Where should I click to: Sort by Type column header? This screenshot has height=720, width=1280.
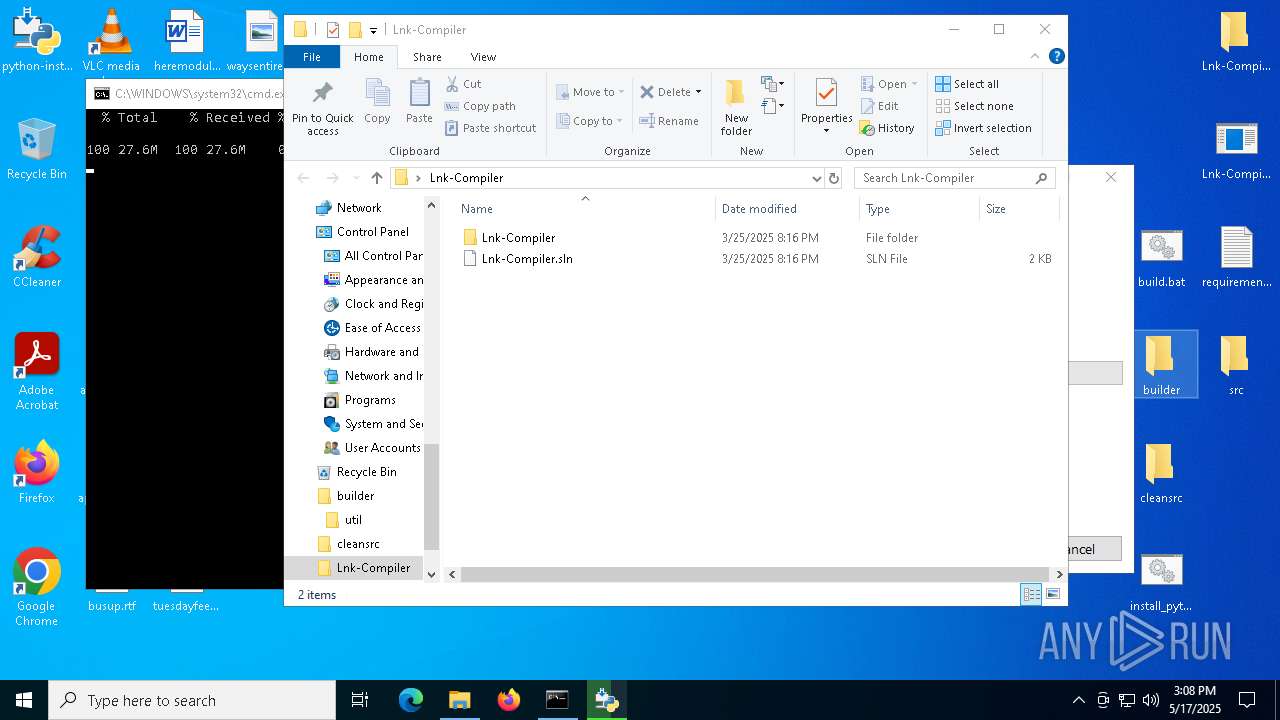919,208
